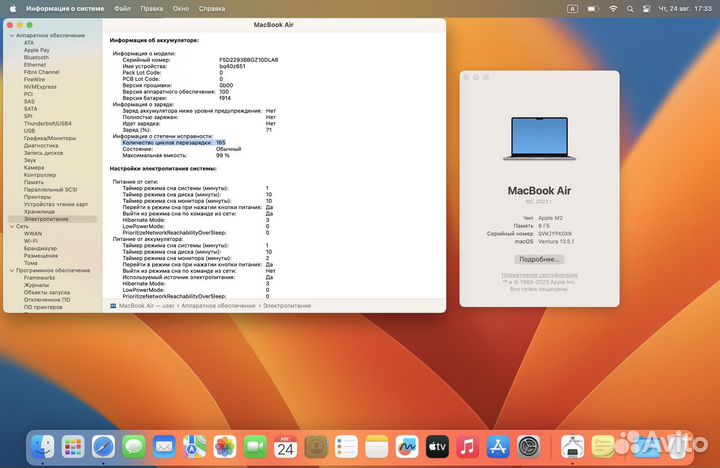720x468 pixels.
Task: Open the Calendar showing 24 in the Dock
Action: 286,446
